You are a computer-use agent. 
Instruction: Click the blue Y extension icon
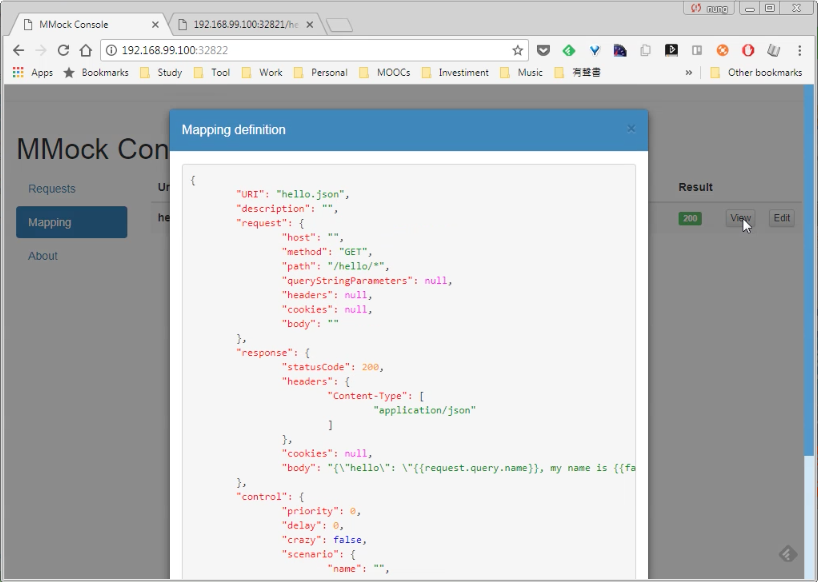[x=594, y=50]
